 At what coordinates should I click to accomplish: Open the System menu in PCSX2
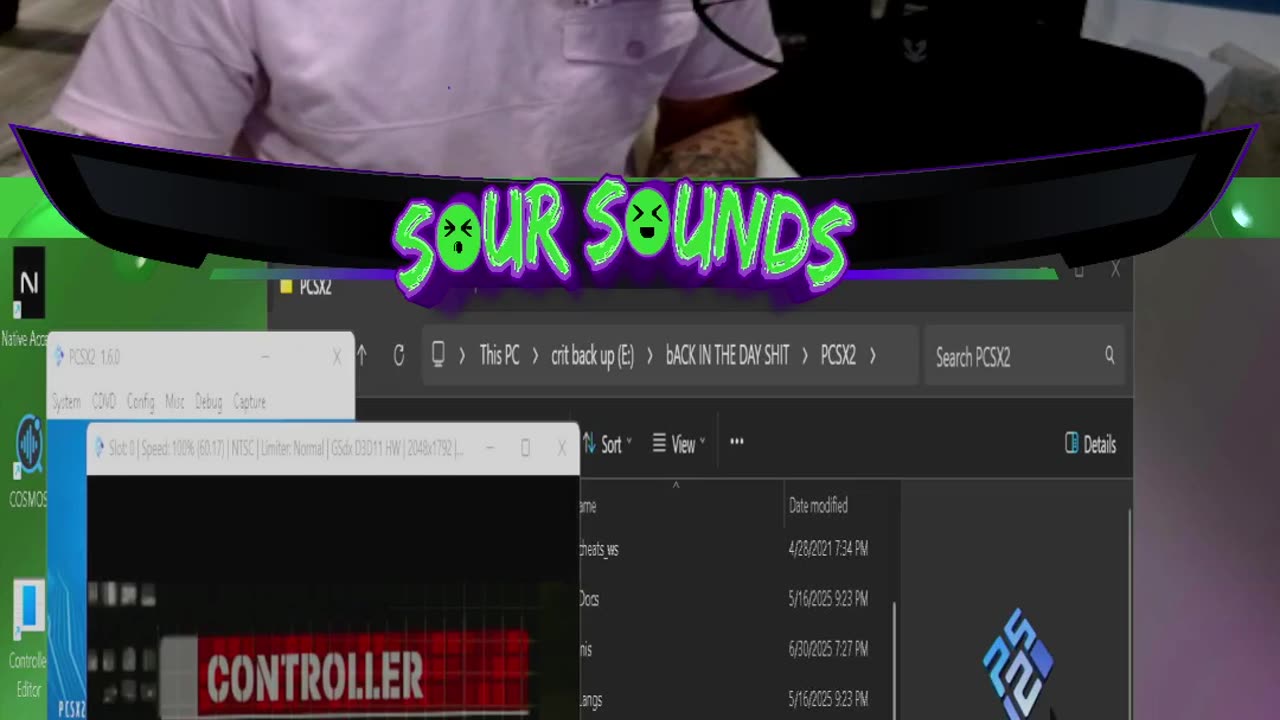pos(66,402)
